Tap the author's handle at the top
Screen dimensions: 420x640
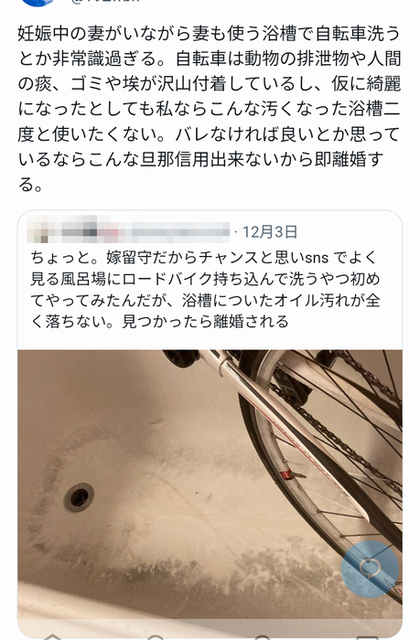[x=105, y=1]
